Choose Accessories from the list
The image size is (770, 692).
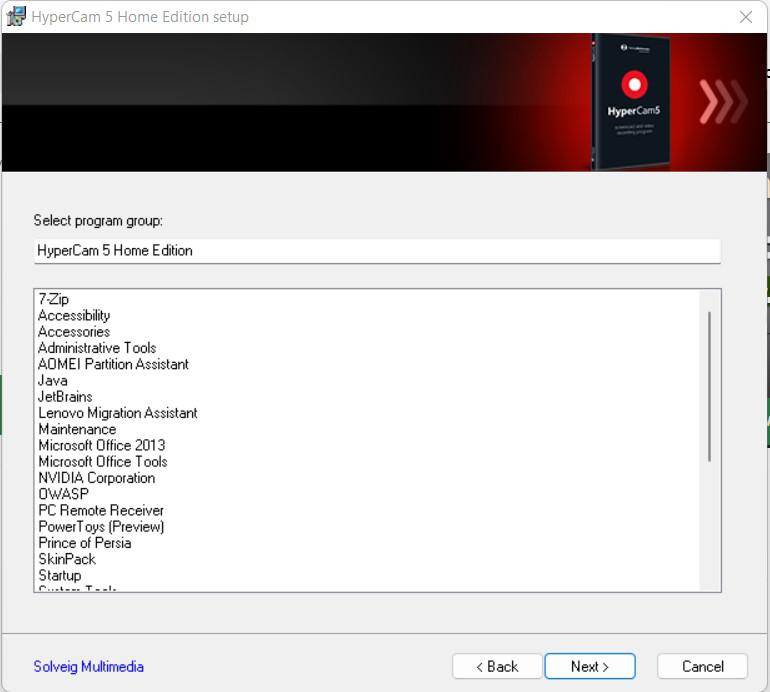click(x=74, y=332)
